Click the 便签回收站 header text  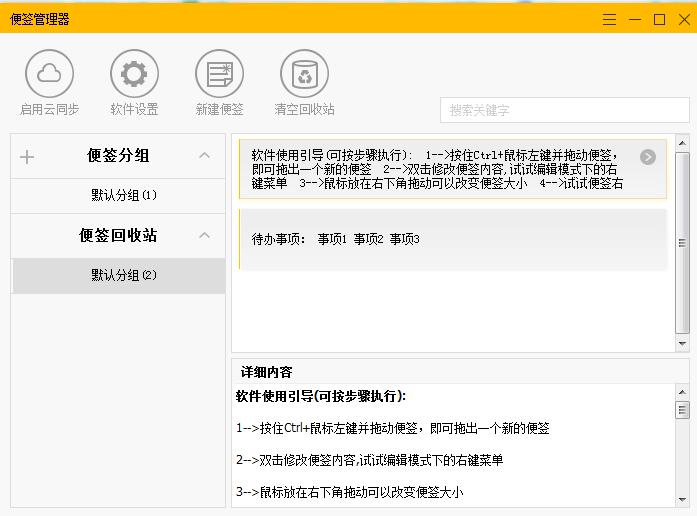[118, 235]
